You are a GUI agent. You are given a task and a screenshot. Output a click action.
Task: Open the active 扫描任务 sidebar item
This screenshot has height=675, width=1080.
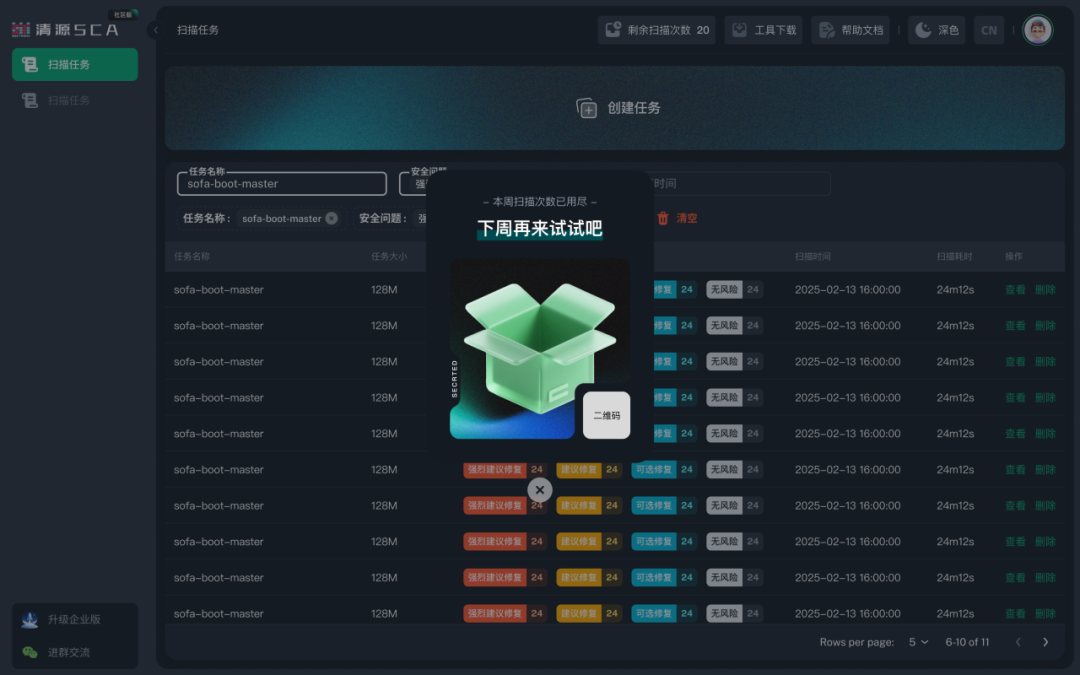74,64
